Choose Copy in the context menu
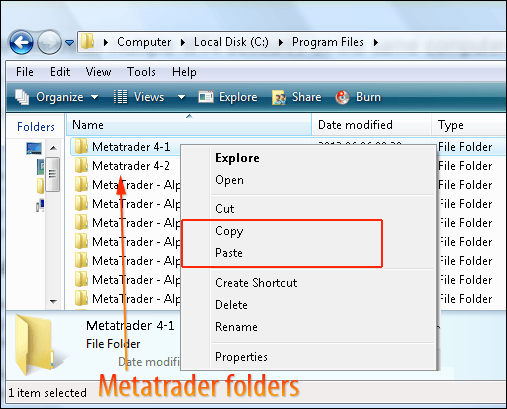The image size is (507, 409). [x=229, y=231]
